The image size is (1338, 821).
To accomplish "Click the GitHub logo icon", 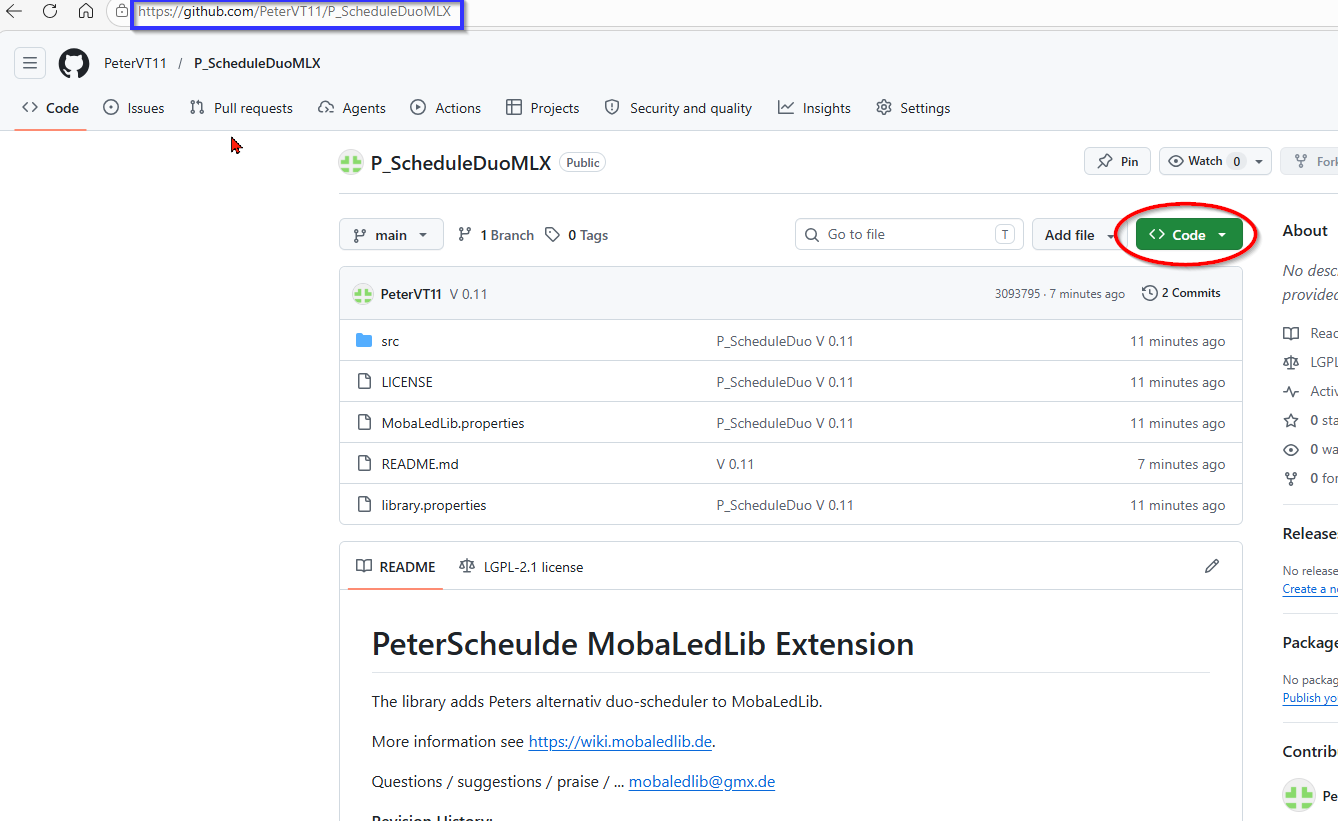I will click(x=74, y=63).
